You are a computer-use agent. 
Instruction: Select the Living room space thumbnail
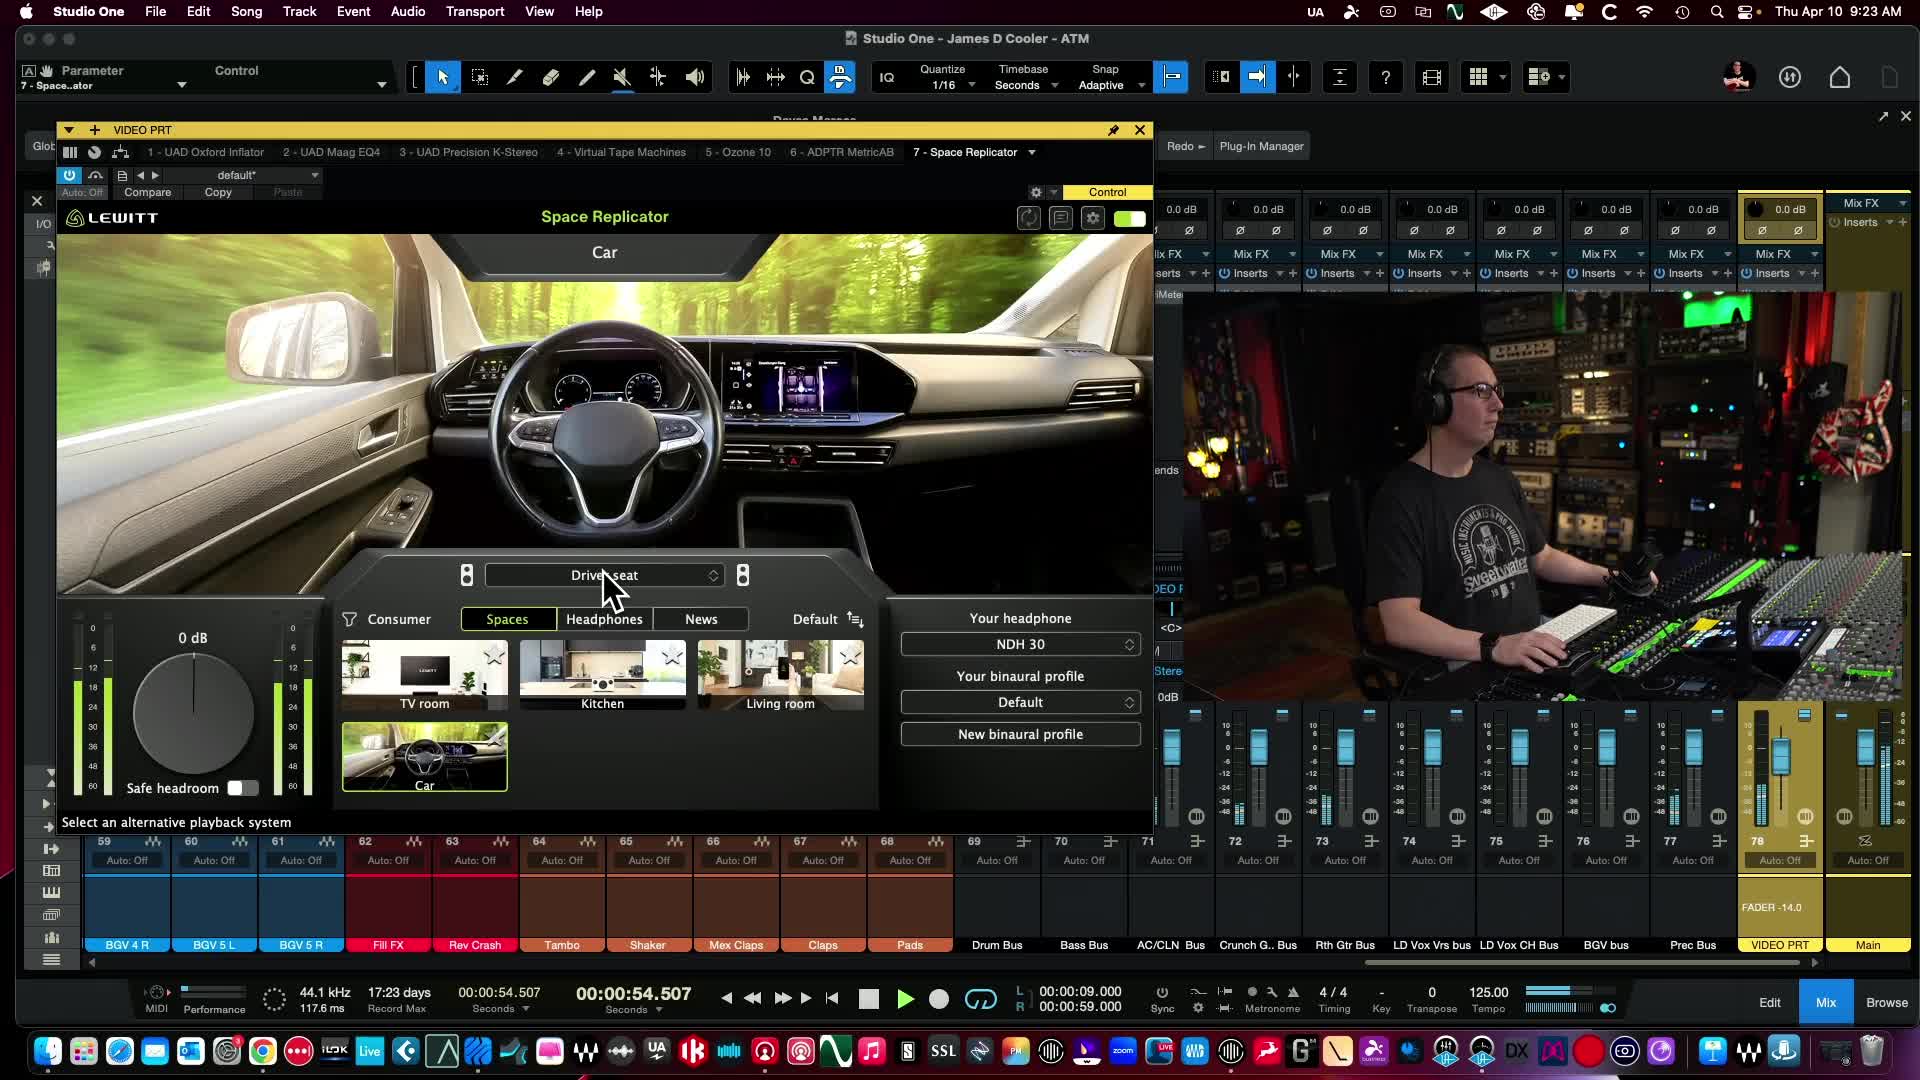[x=780, y=675]
